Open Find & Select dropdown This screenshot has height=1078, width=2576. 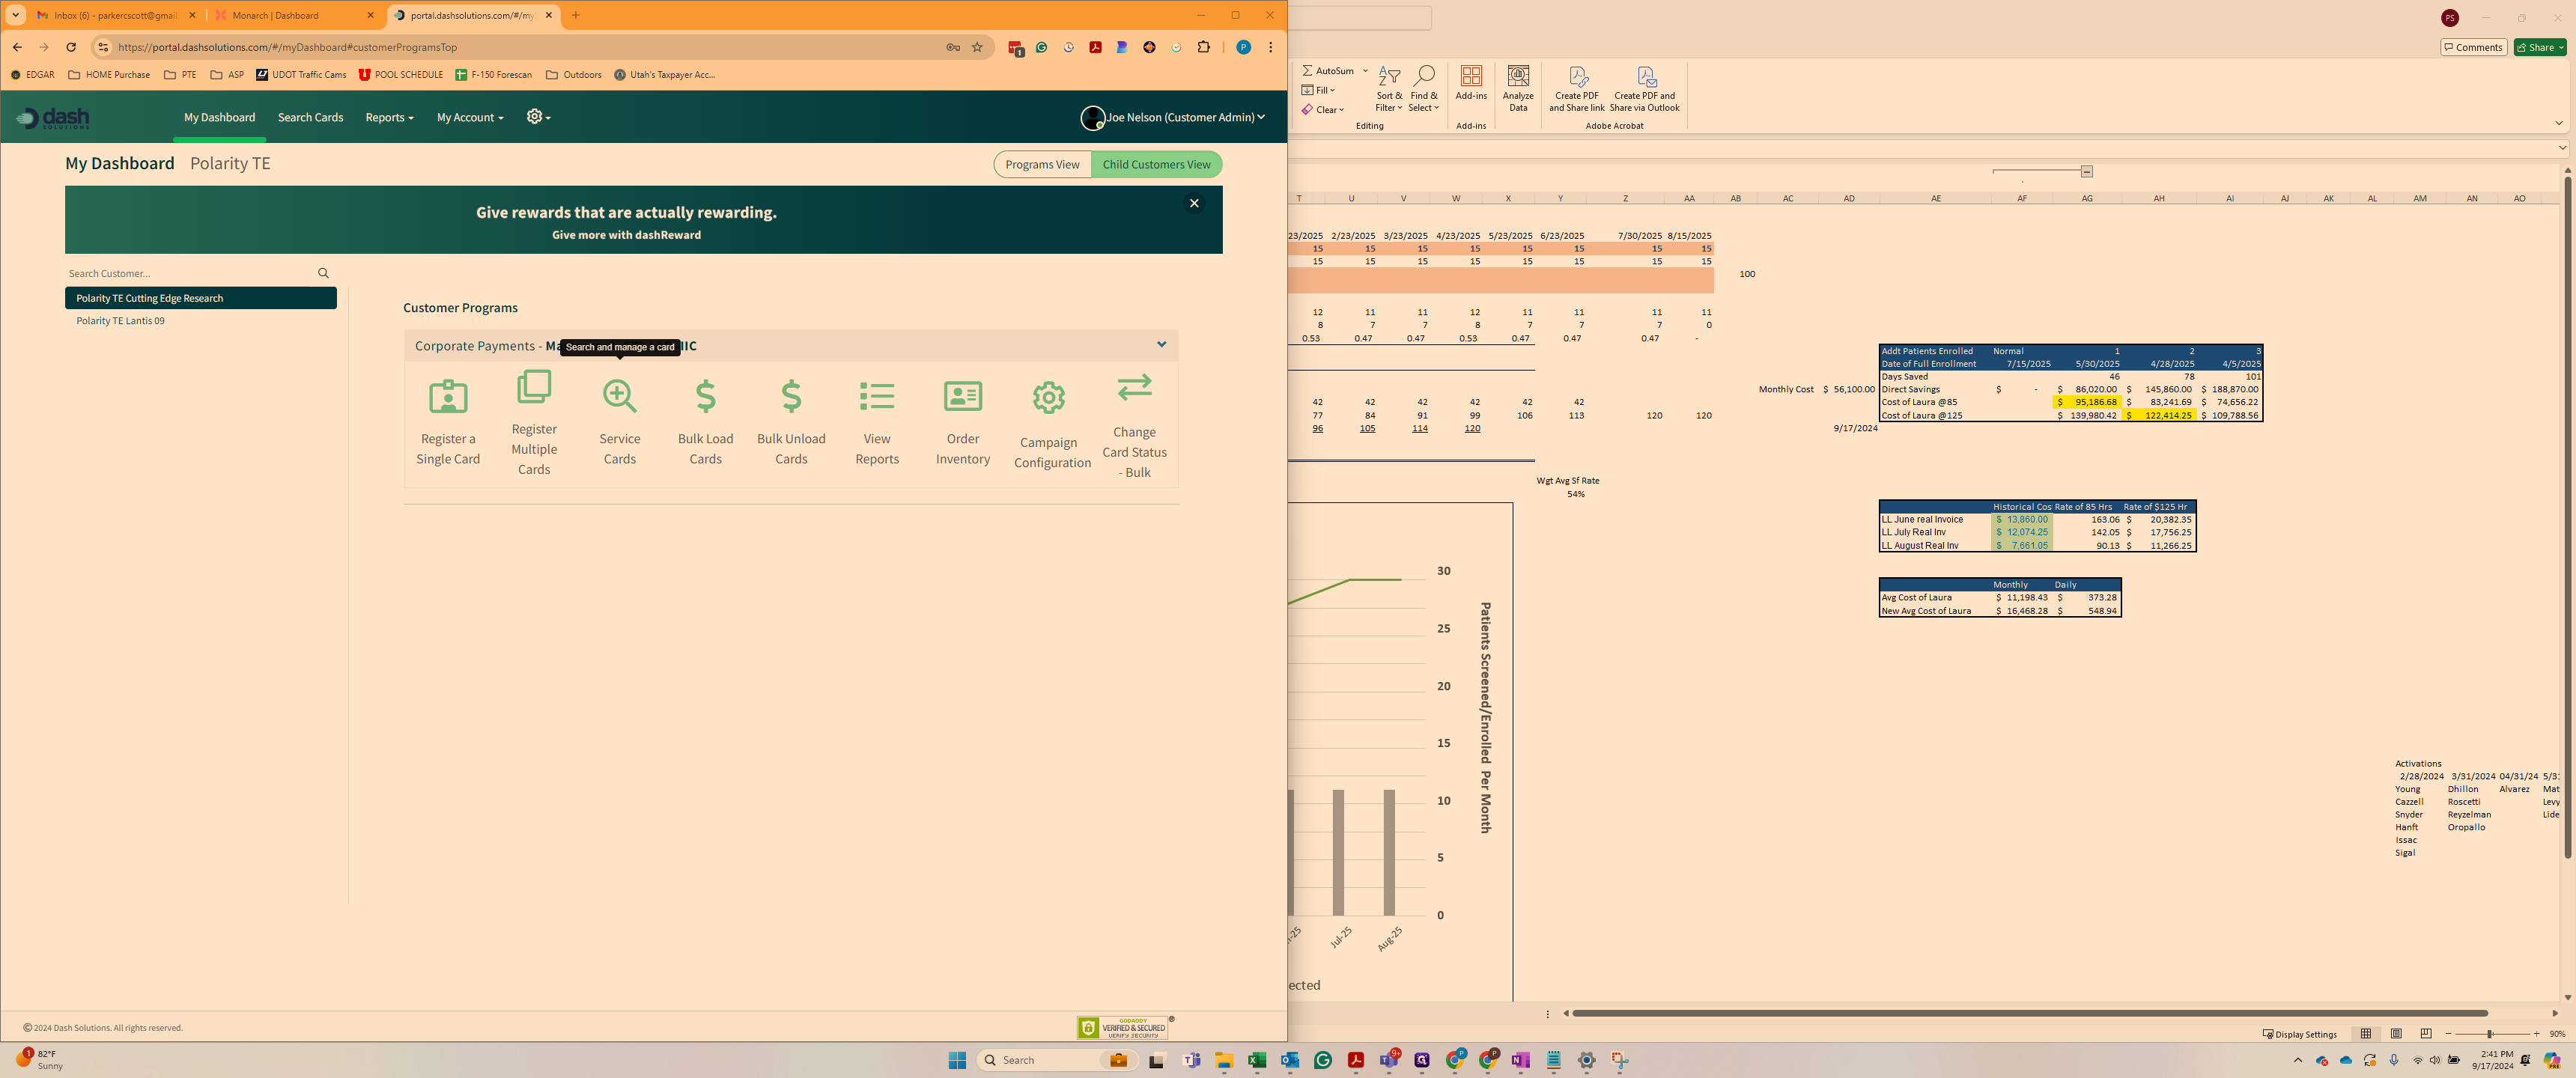pos(1423,89)
